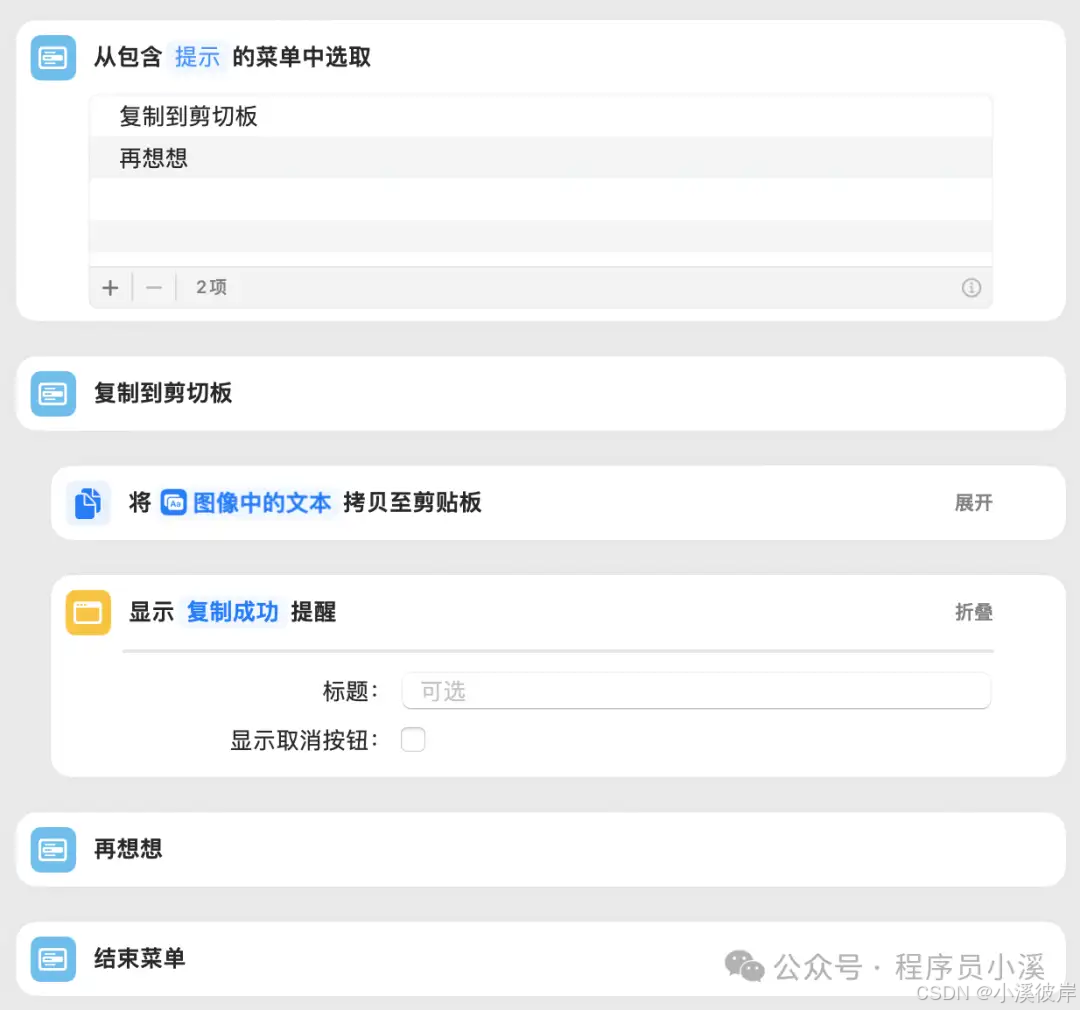Select the 结束菜单 action label
Viewport: 1080px width, 1010px height.
(140, 958)
